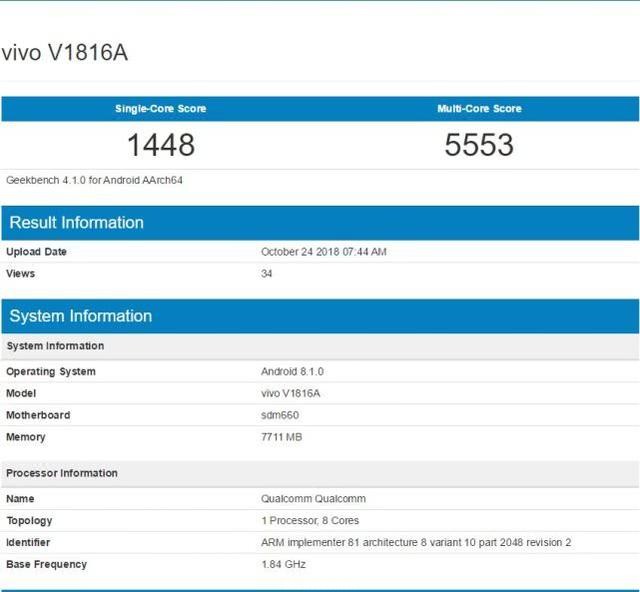The height and width of the screenshot is (592, 640).
Task: Click the 'Views' row label
Action: pos(20,274)
